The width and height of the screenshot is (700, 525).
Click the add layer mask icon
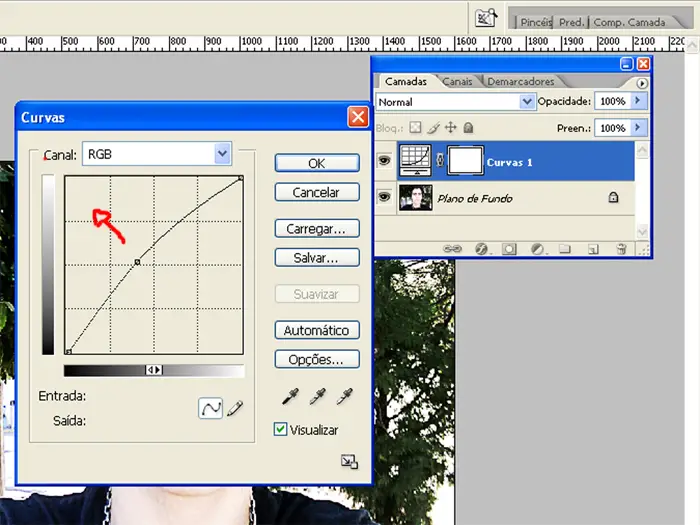pyautogui.click(x=508, y=248)
